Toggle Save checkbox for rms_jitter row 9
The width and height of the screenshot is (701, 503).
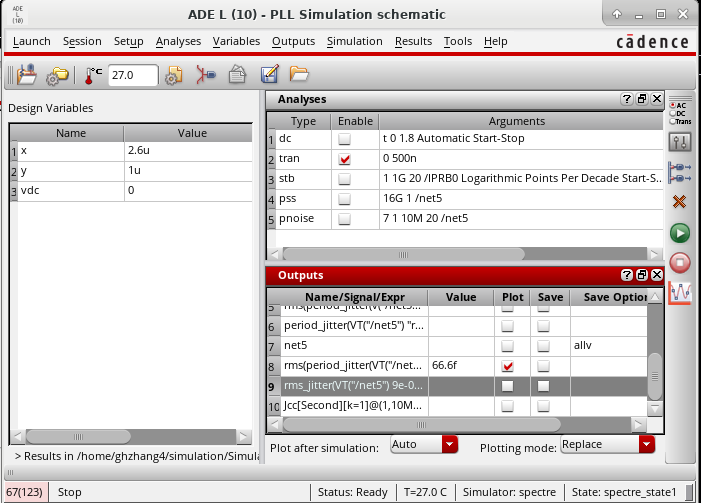[x=543, y=386]
